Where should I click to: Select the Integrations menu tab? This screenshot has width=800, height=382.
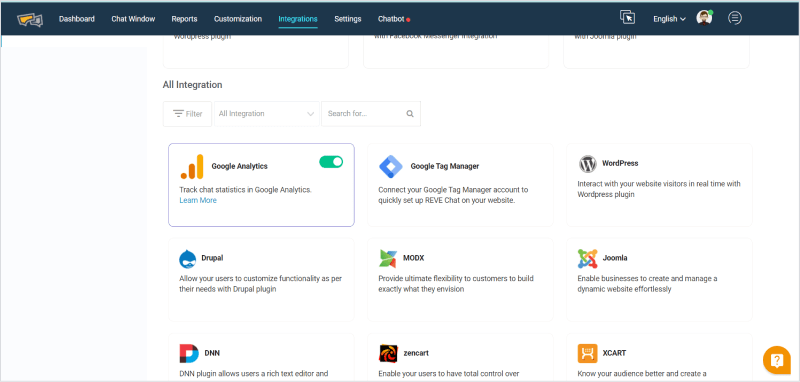[298, 19]
